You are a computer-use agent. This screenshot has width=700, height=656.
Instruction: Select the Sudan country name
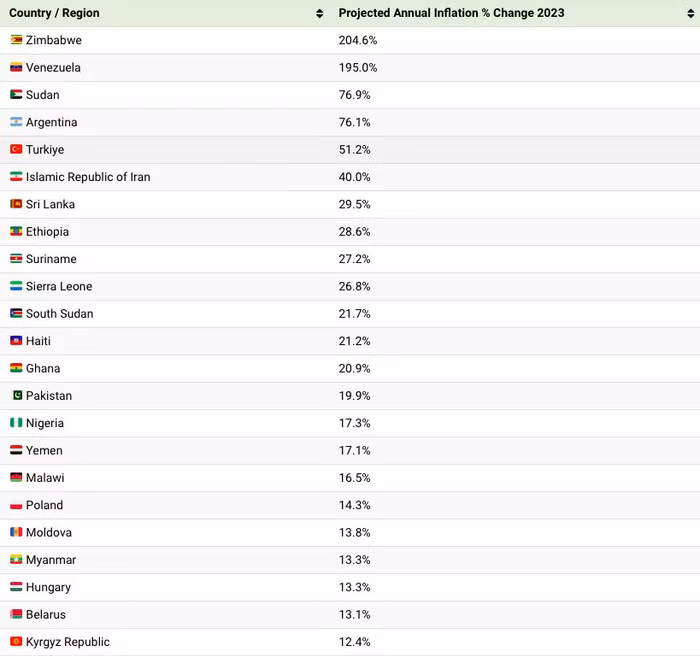pos(43,95)
